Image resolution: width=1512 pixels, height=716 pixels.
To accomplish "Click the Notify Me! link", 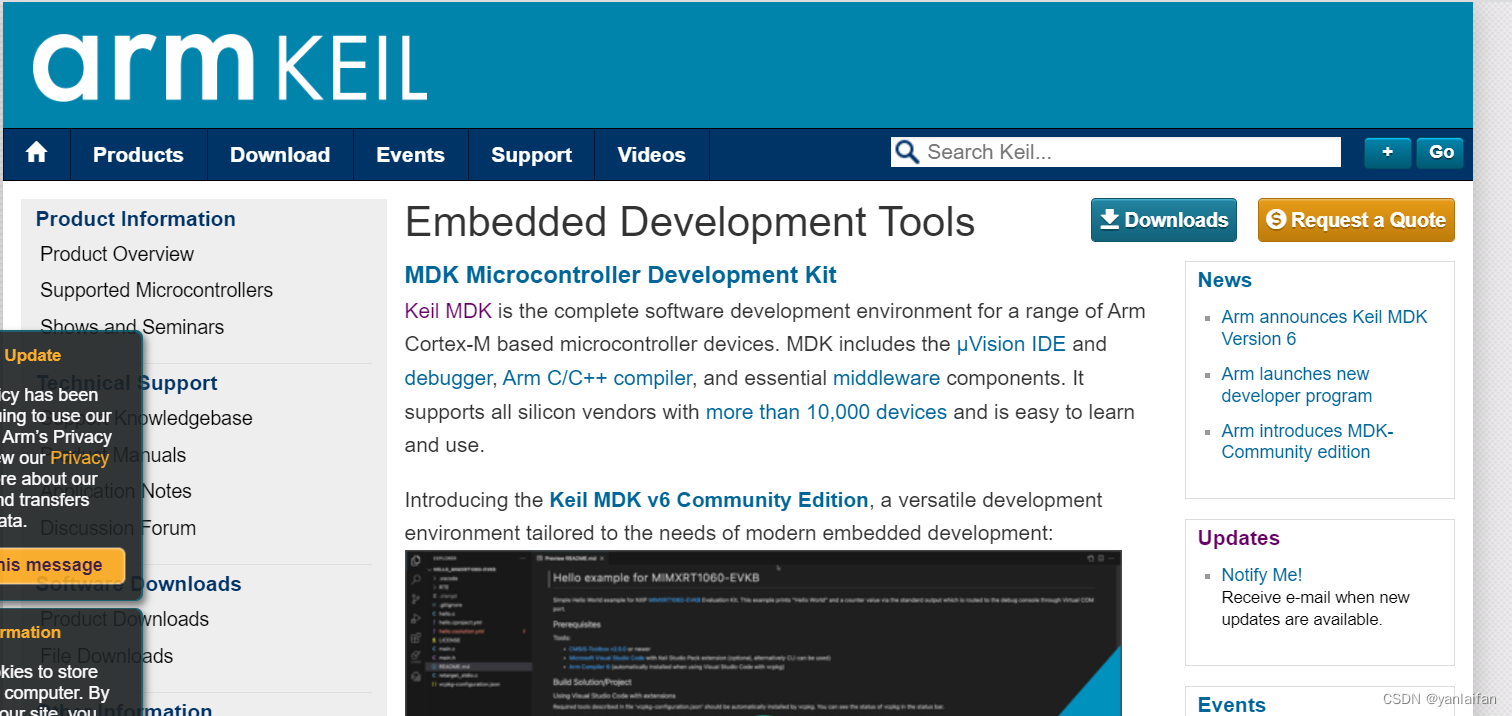I will (1261, 575).
